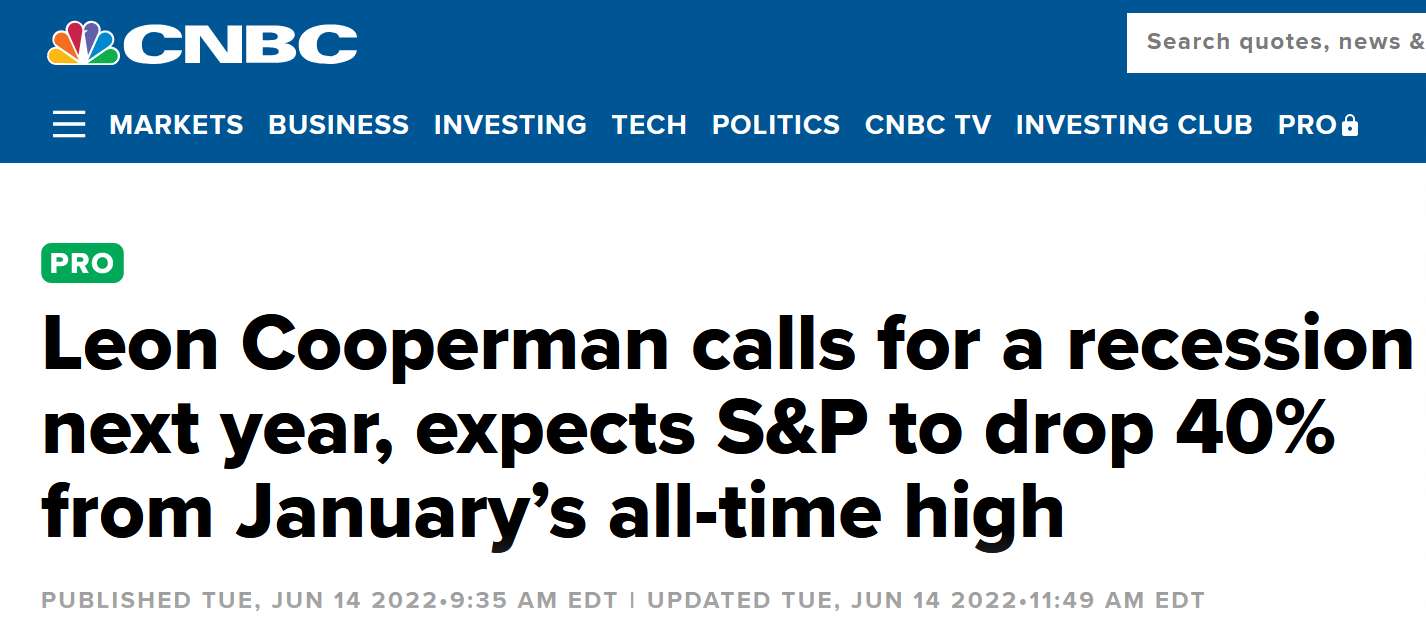Screen dimensions: 1426x629
Task: Open the Markets menu
Action: pos(176,125)
